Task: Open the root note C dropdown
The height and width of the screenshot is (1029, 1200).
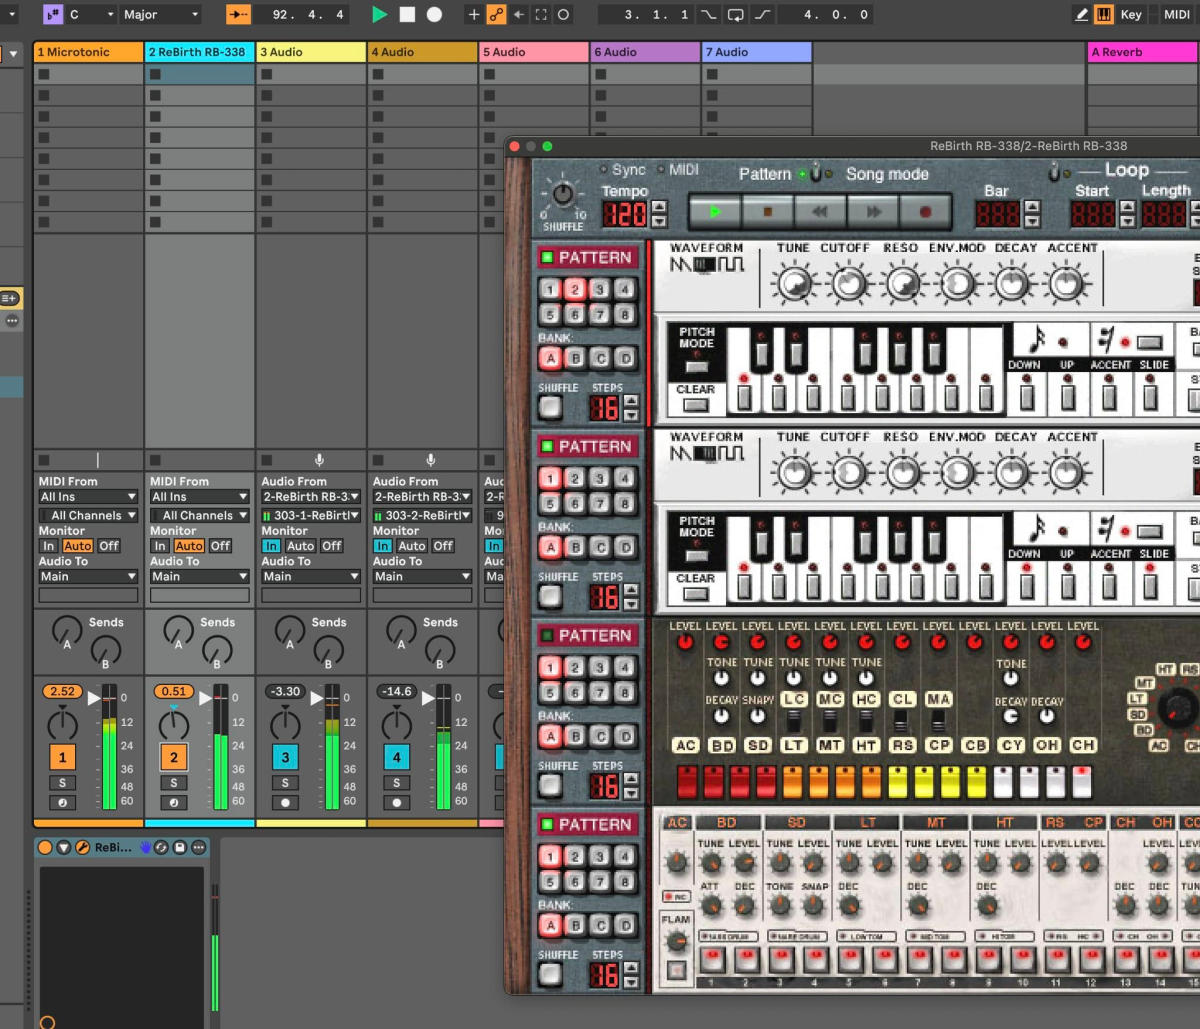Action: click(x=89, y=15)
